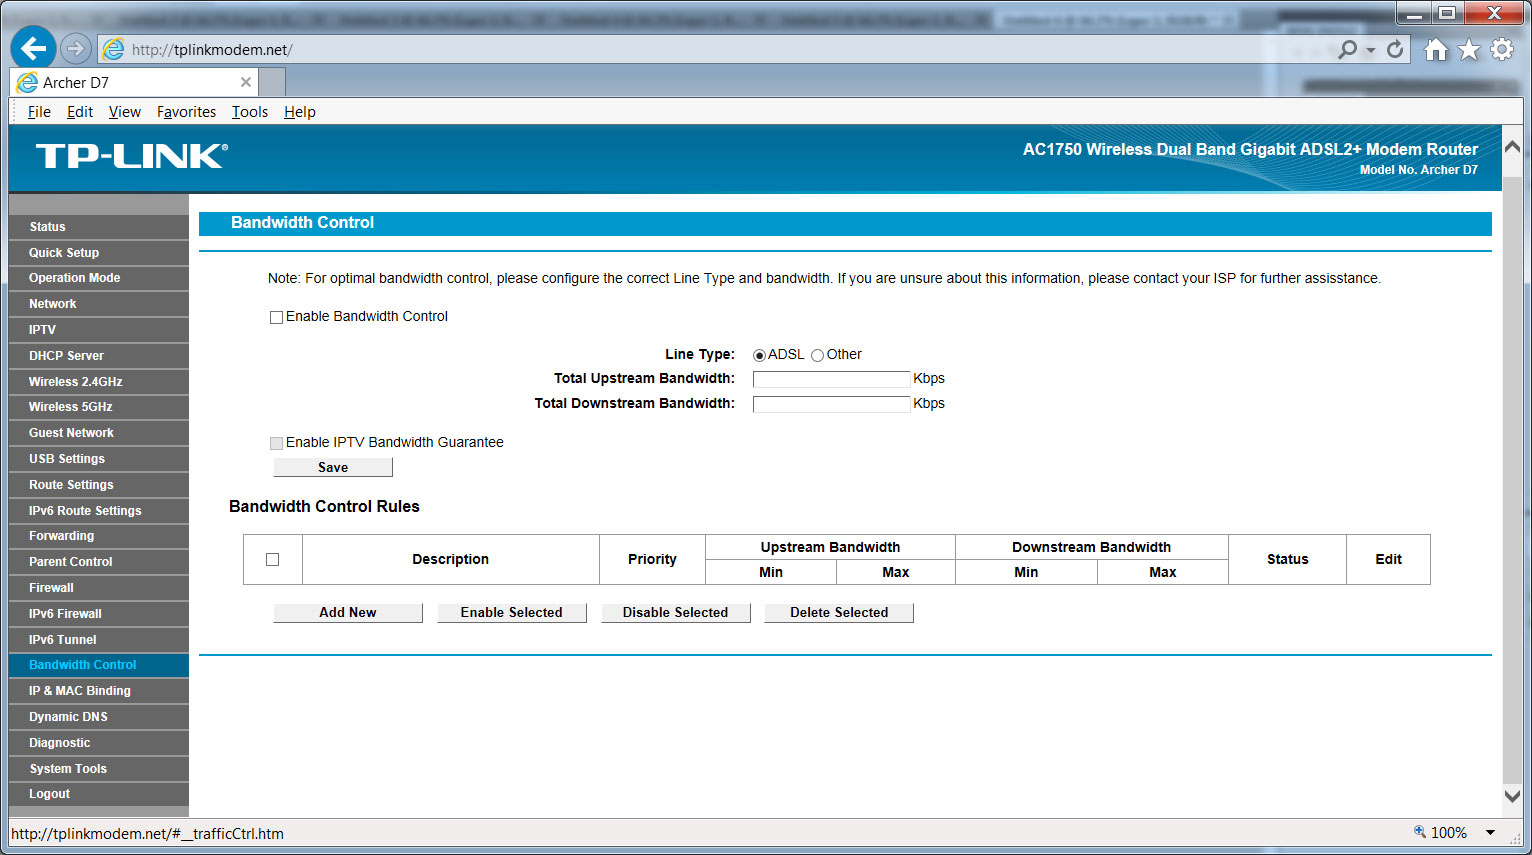Open USB Settings in the sidebar
The height and width of the screenshot is (855, 1532).
98,459
